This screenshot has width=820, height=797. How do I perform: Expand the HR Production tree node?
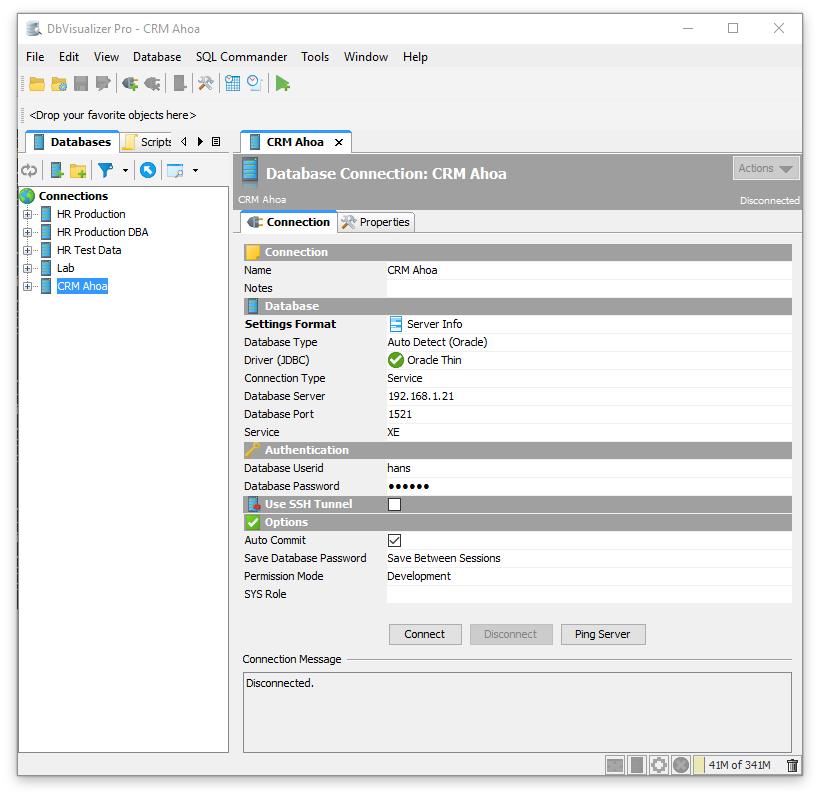tap(28, 214)
